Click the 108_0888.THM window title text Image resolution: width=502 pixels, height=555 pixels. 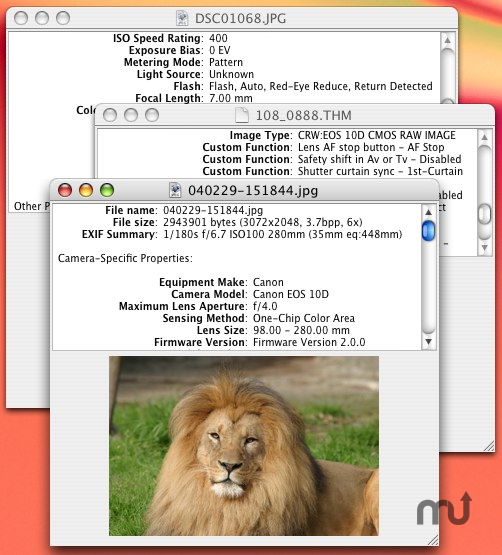click(x=303, y=115)
